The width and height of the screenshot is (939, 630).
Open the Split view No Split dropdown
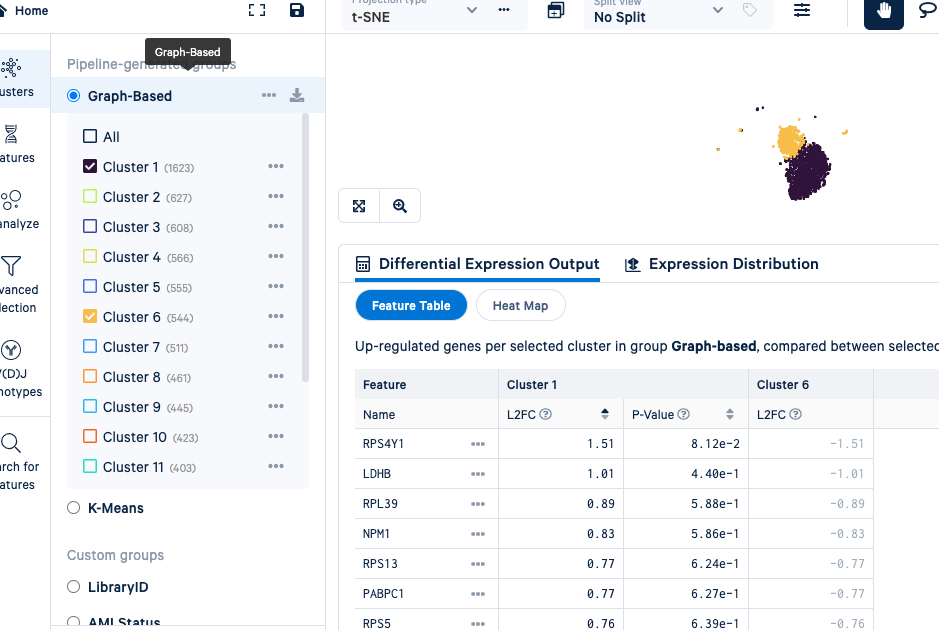659,13
